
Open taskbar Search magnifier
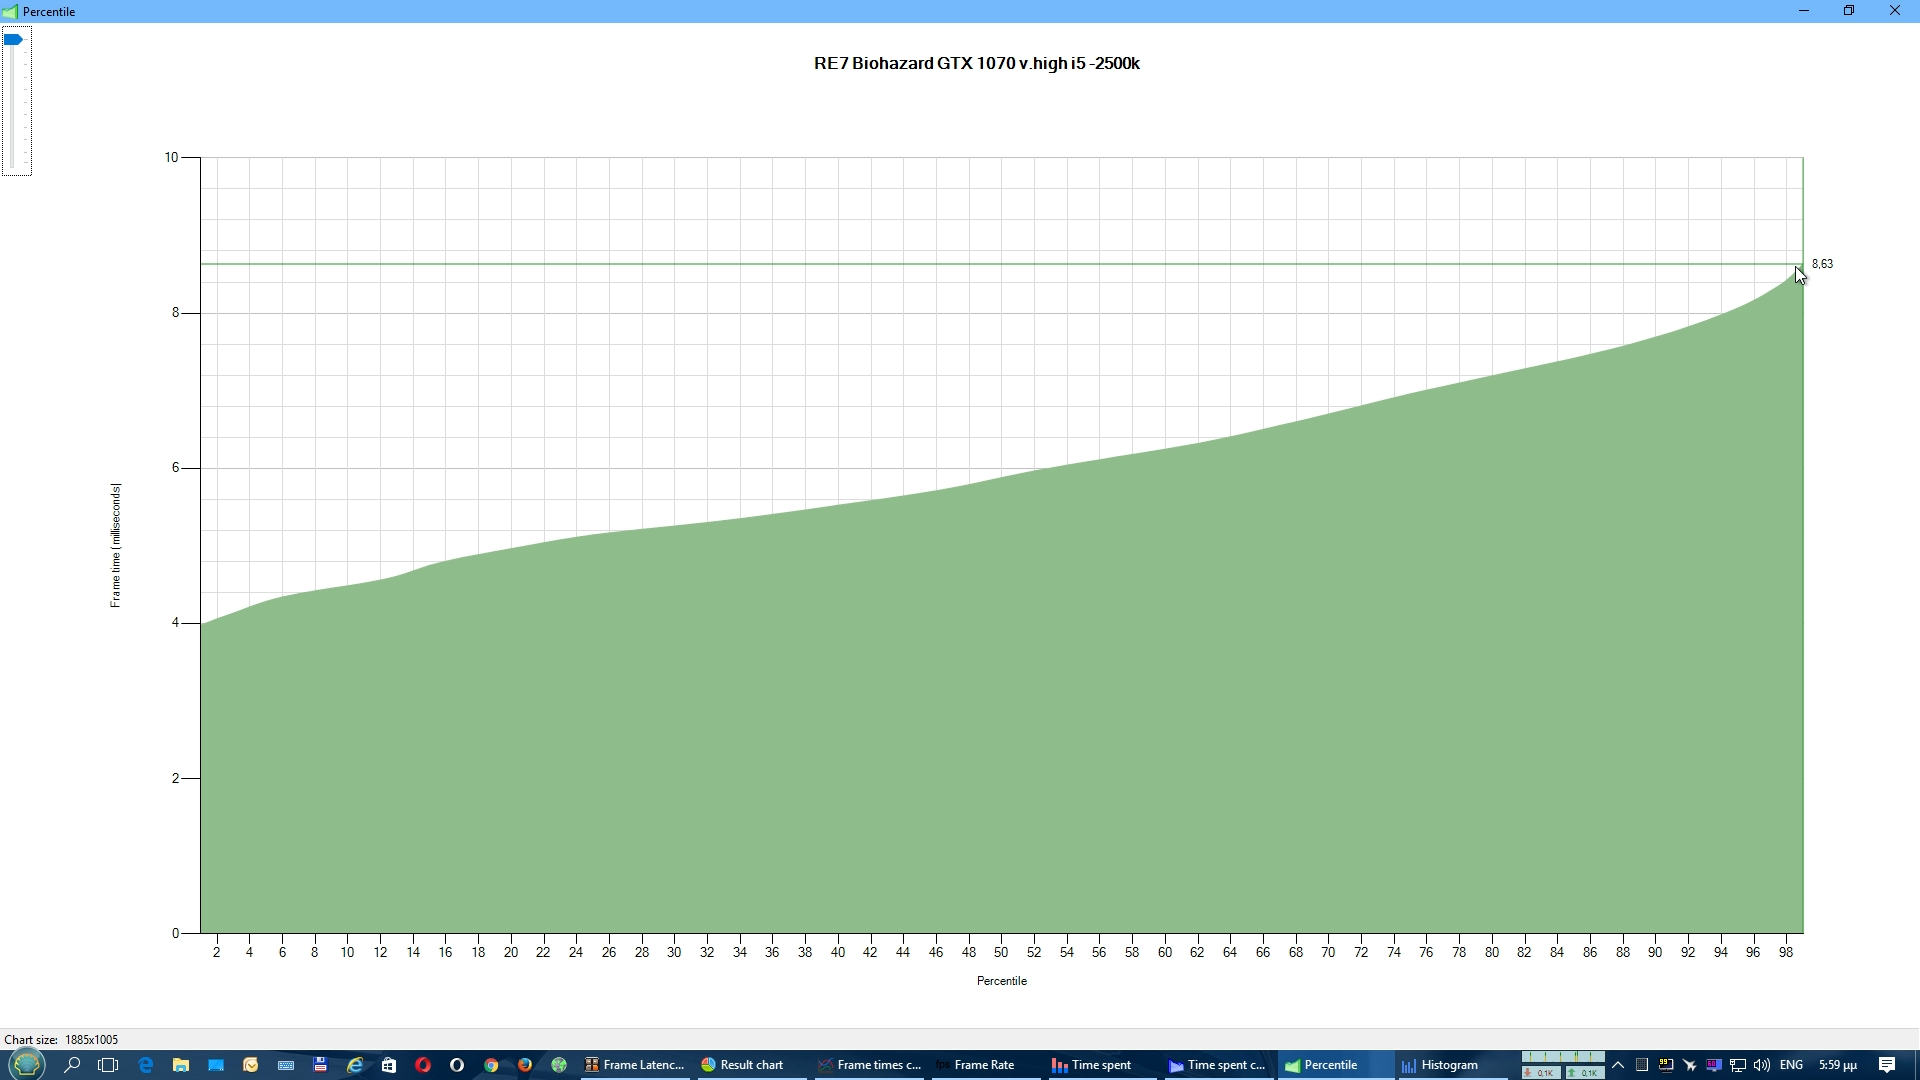click(x=72, y=1065)
